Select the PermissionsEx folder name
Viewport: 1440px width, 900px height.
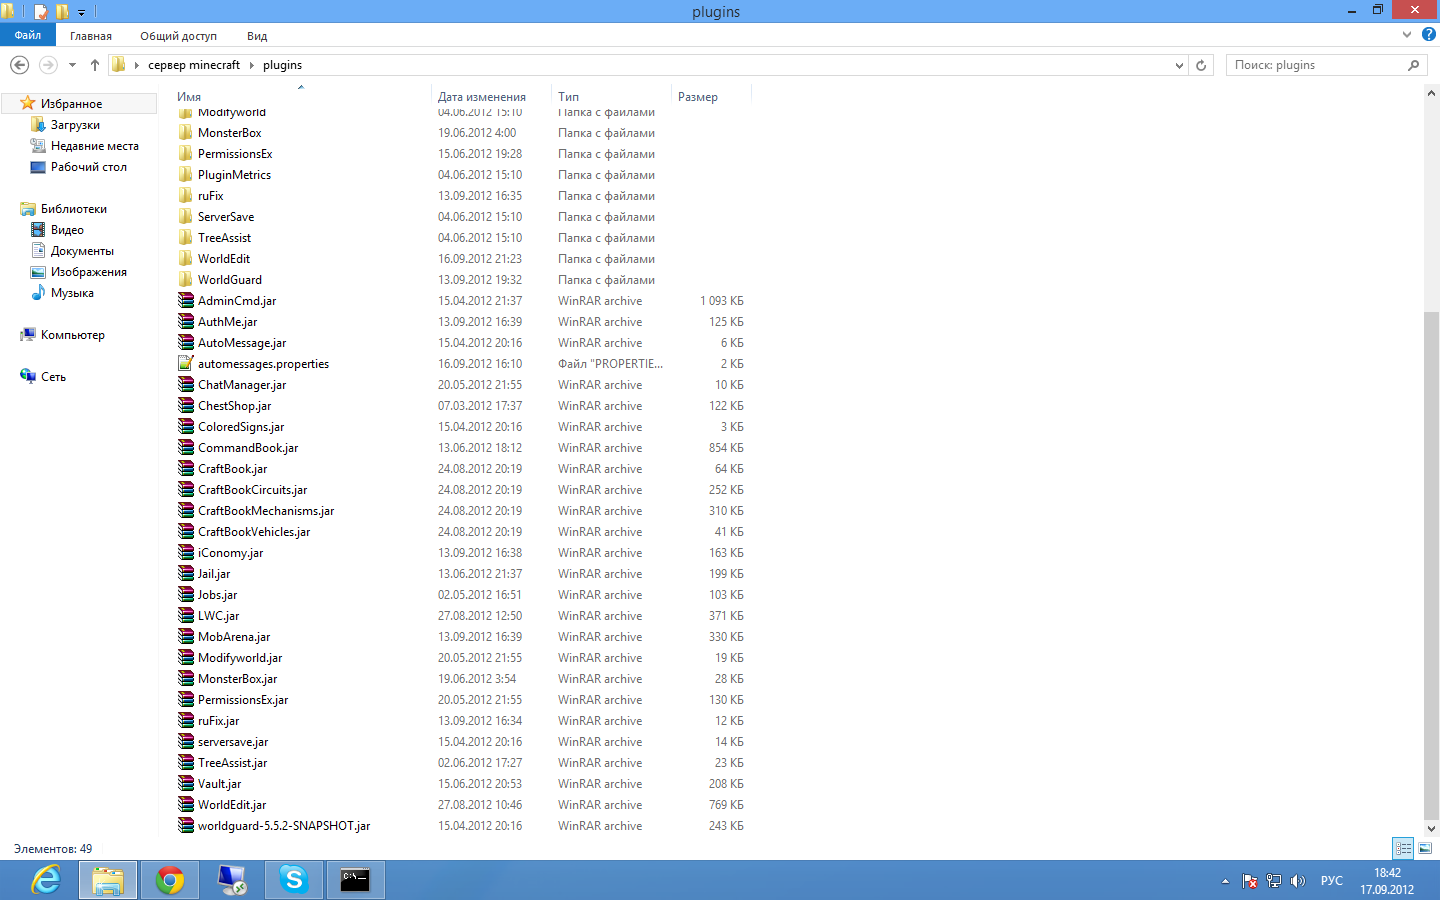click(235, 154)
